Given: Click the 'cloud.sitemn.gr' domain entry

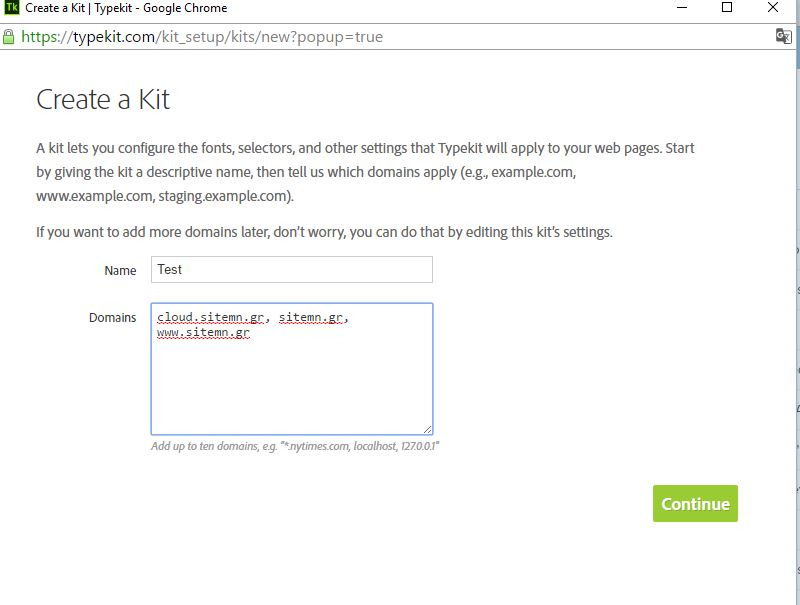Looking at the screenshot, I should tap(210, 317).
